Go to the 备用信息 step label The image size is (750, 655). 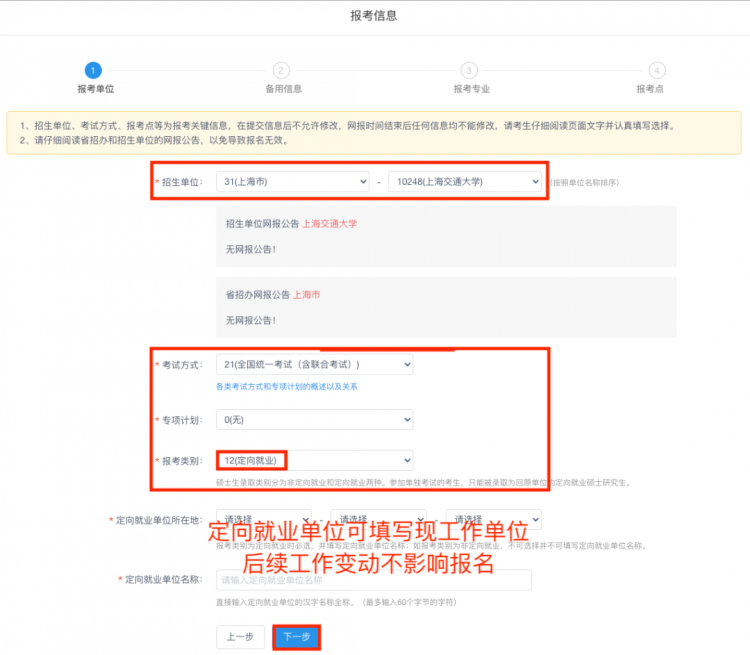point(283,89)
